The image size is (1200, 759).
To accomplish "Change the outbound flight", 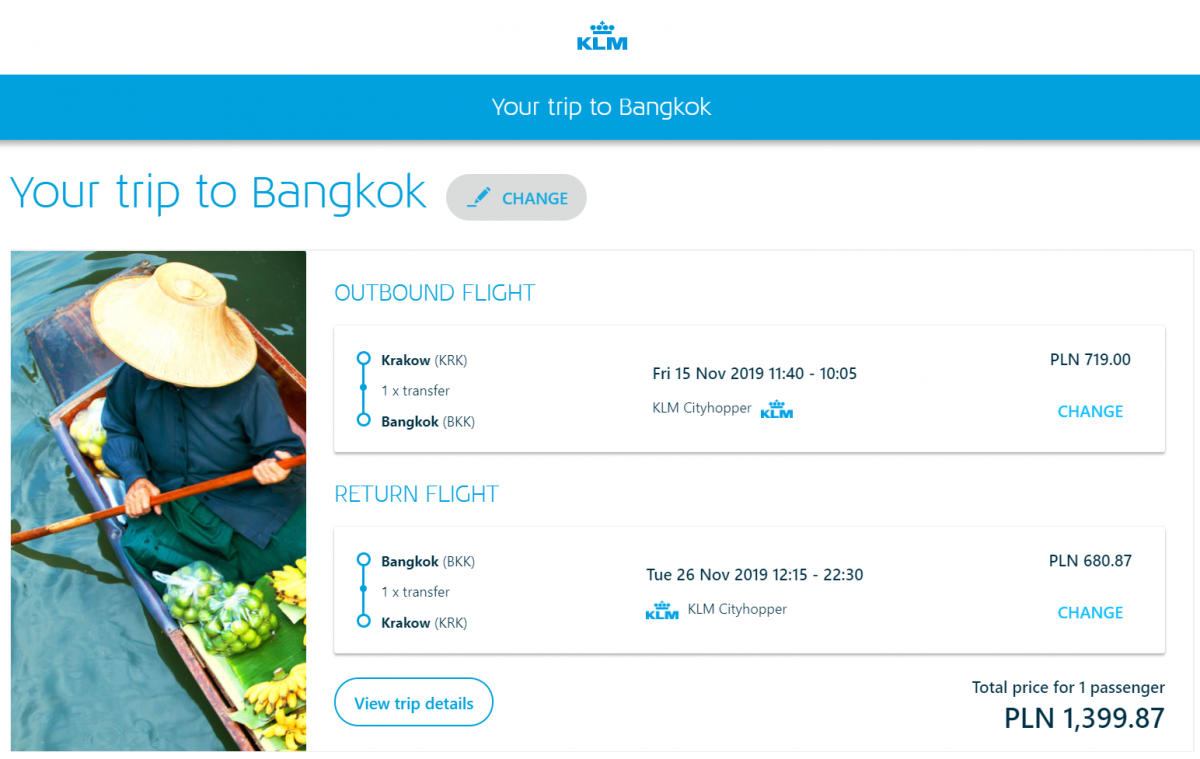I will 1090,411.
